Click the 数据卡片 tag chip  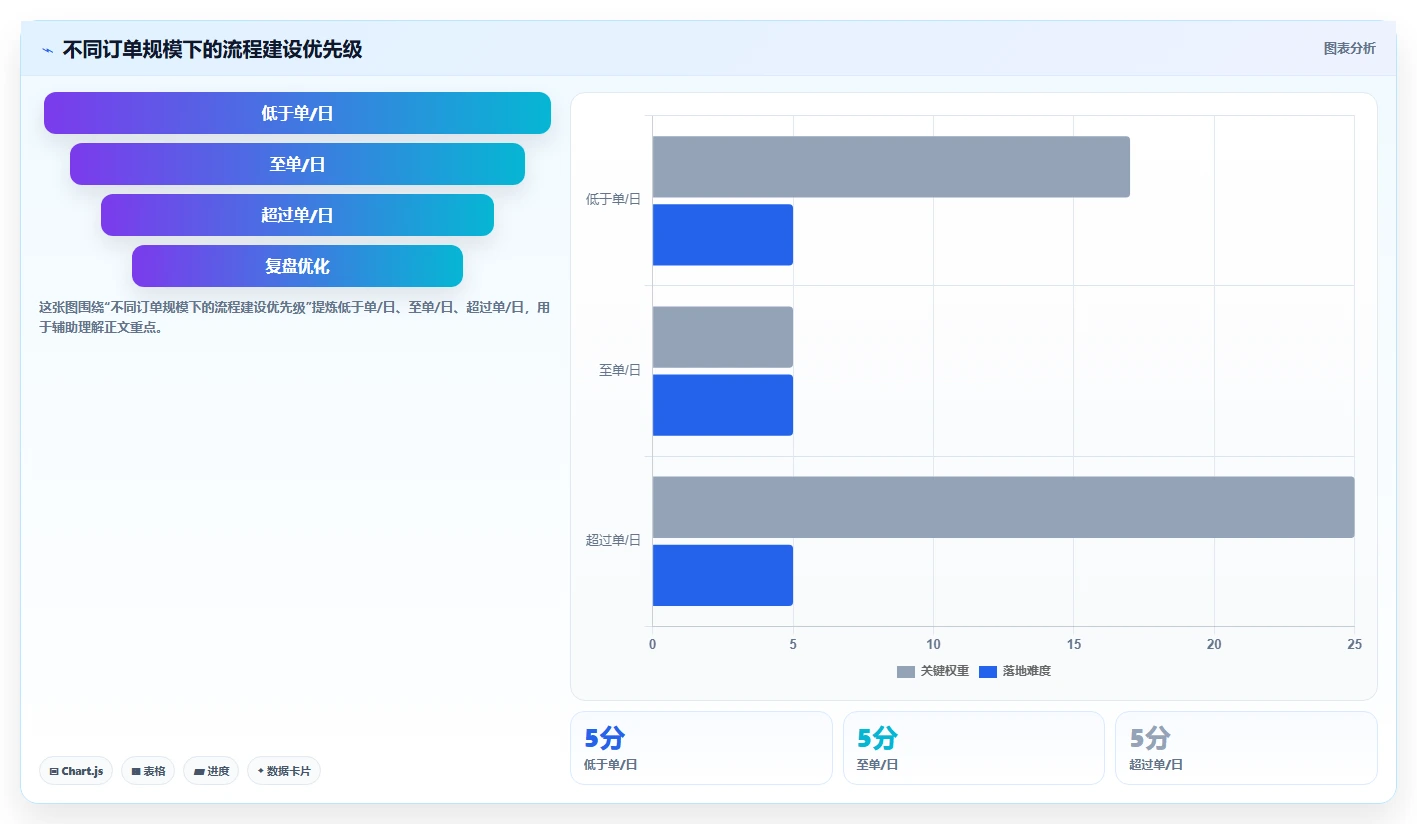tap(284, 771)
